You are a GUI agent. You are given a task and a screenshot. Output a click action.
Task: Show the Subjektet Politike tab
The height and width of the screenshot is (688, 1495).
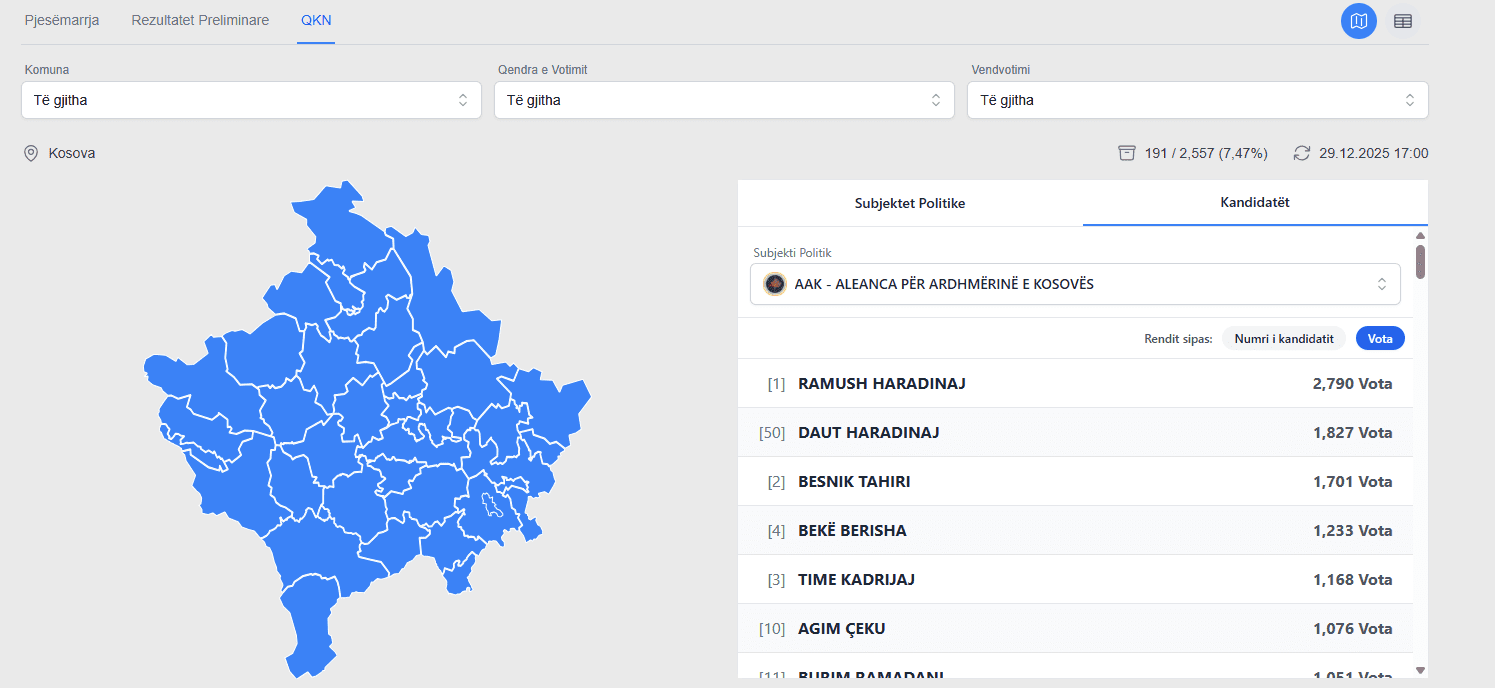pos(910,203)
